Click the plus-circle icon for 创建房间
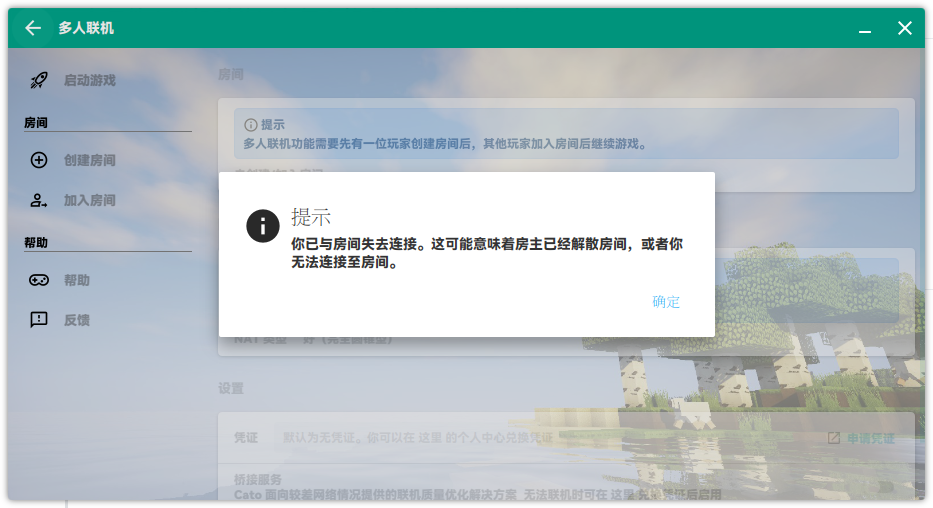This screenshot has height=508, width=933. click(x=39, y=160)
